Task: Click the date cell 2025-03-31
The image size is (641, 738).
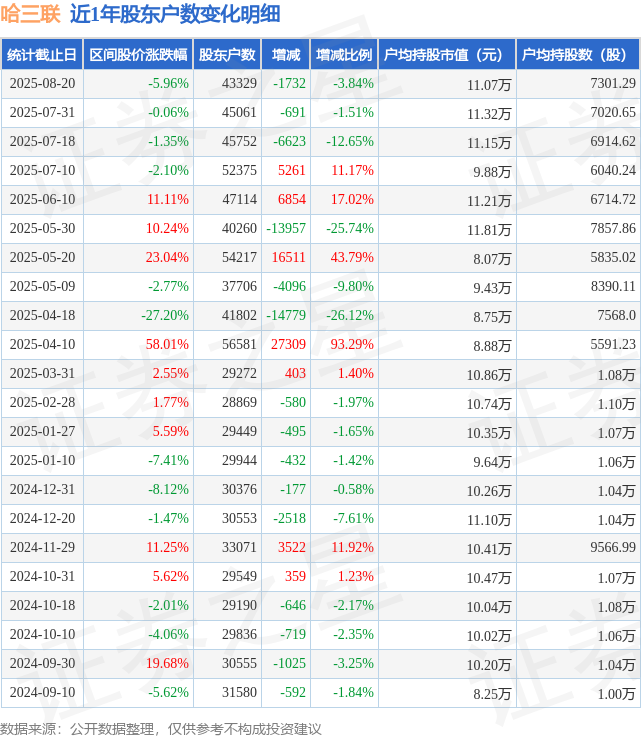Action: [x=42, y=373]
